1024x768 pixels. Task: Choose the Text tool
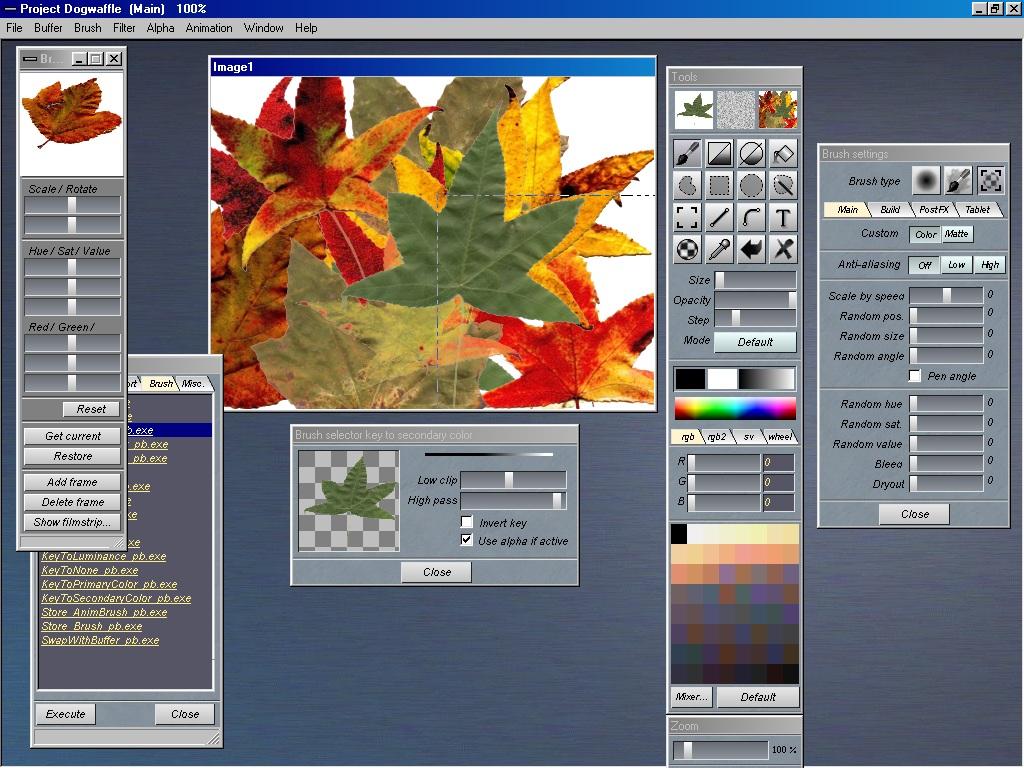tap(783, 217)
